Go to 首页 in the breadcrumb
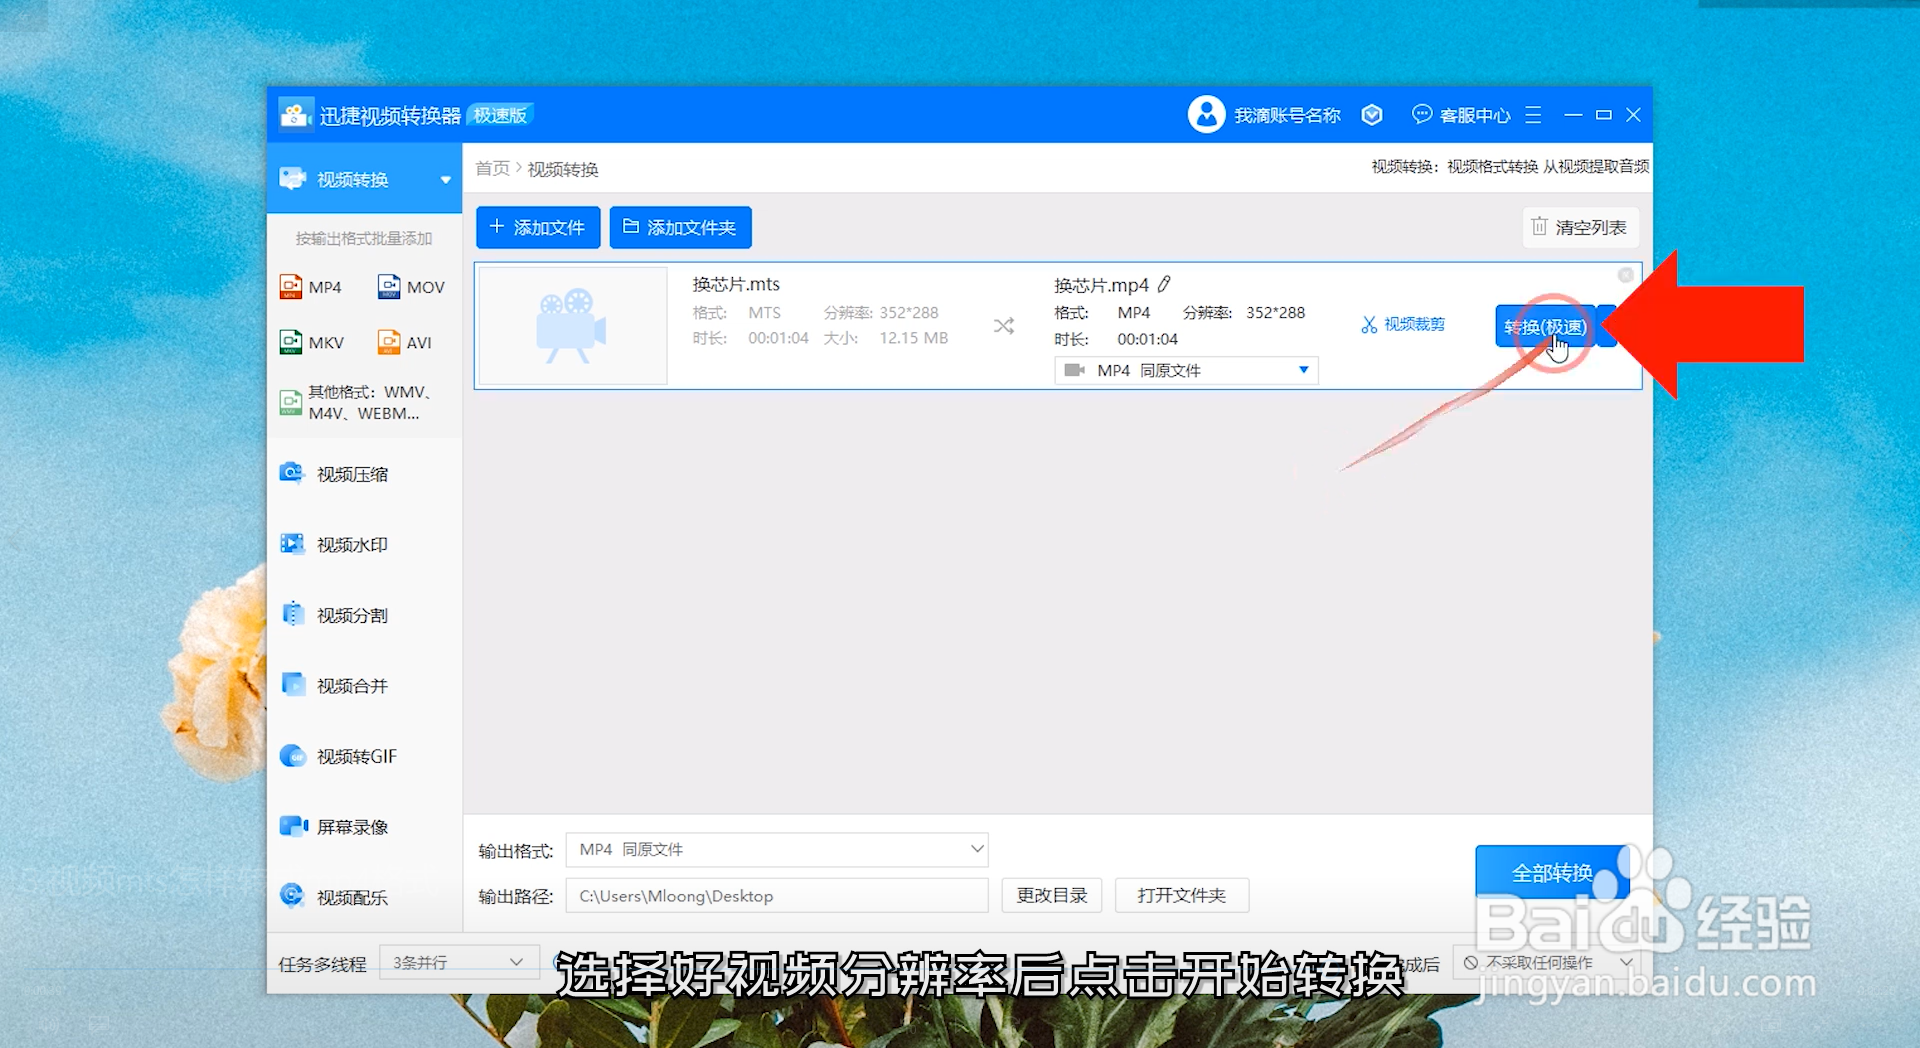Image resolution: width=1920 pixels, height=1048 pixels. [492, 168]
